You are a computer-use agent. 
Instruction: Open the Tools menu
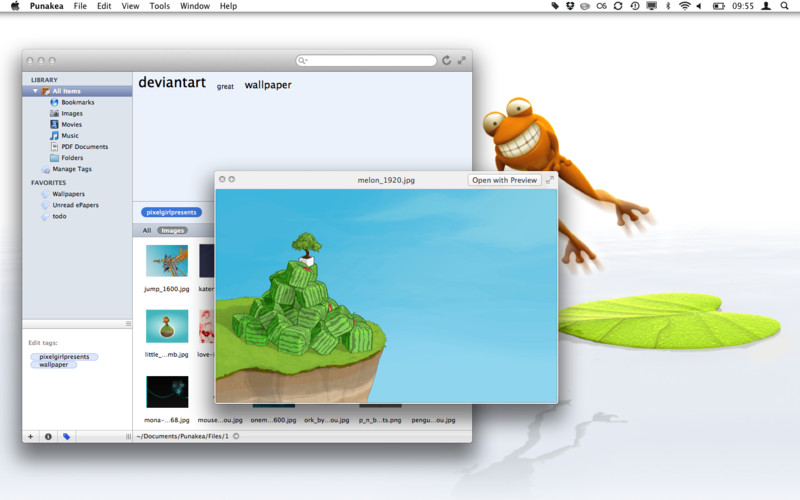click(x=159, y=6)
